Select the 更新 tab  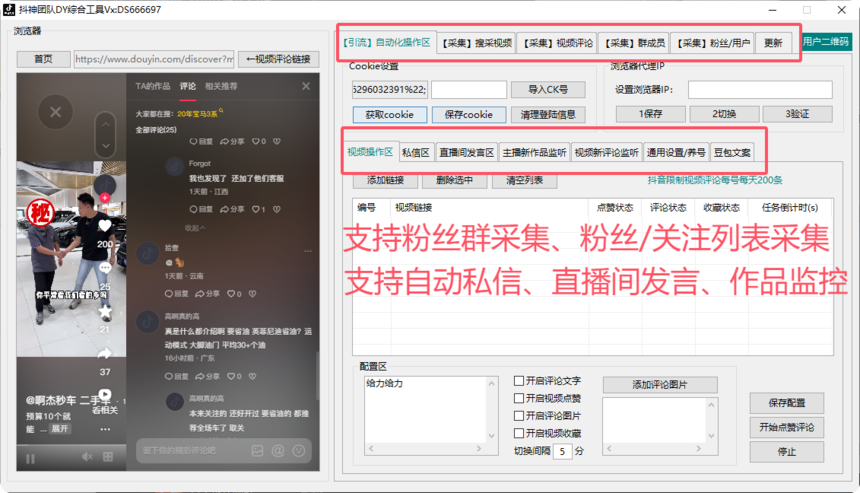[x=773, y=43]
